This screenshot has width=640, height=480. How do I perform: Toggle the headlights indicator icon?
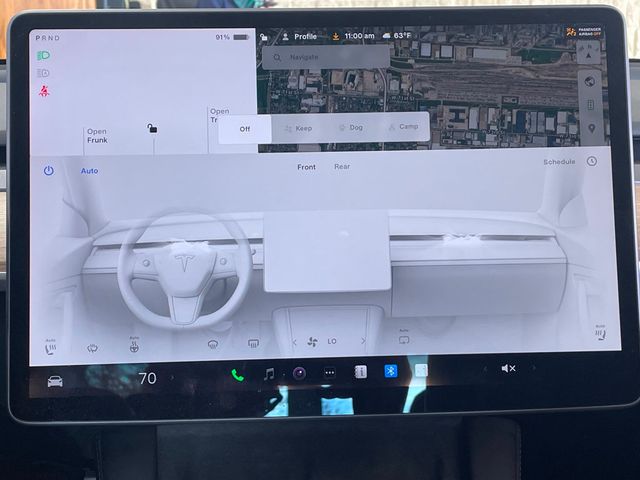coord(43,56)
